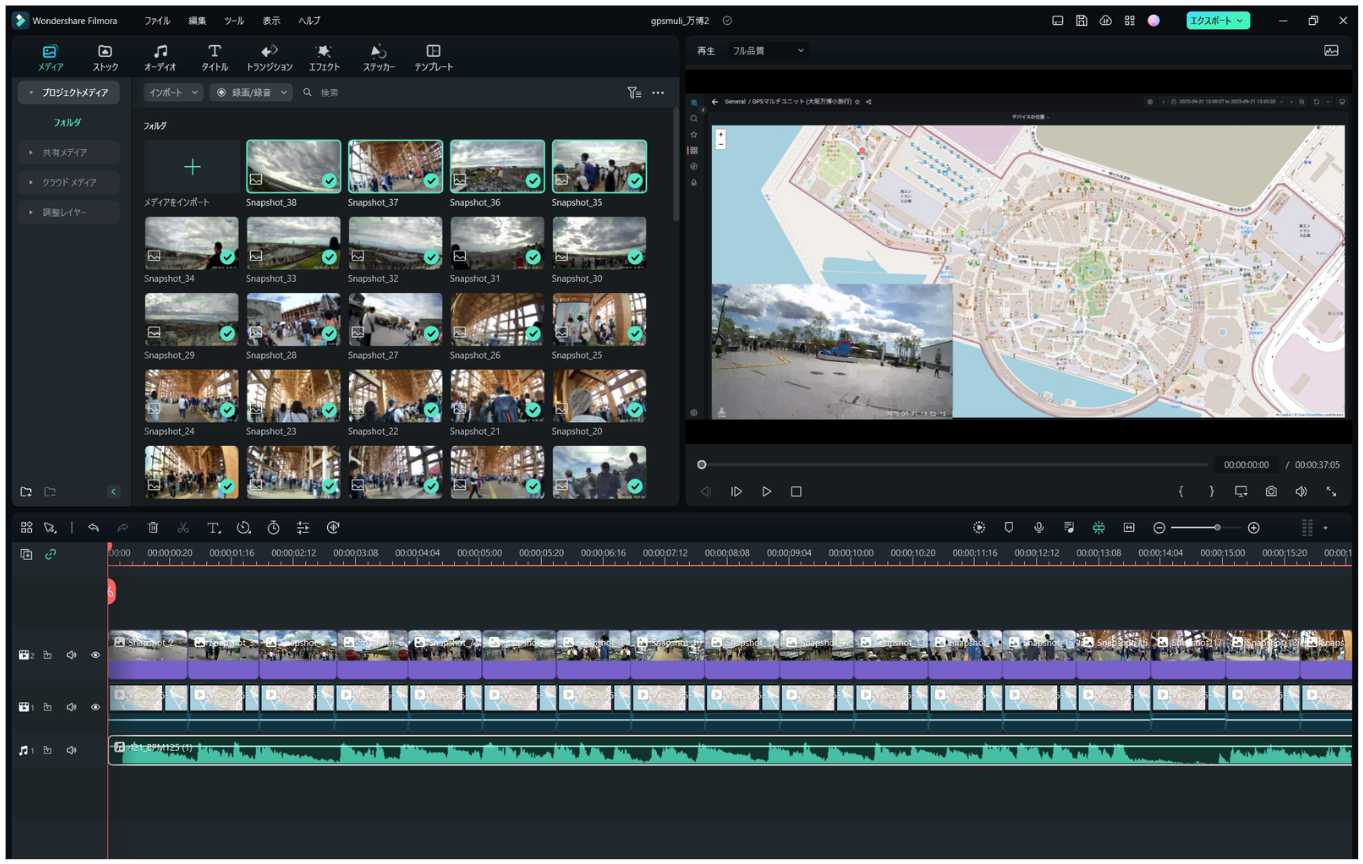Screen dimensions: 1363x864
Task: Click the voiceover microphone icon
Action: [1039, 528]
